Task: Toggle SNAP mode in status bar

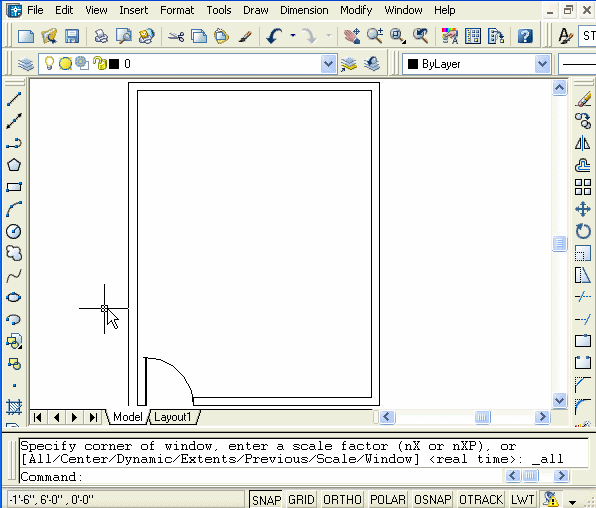Action: point(266,500)
